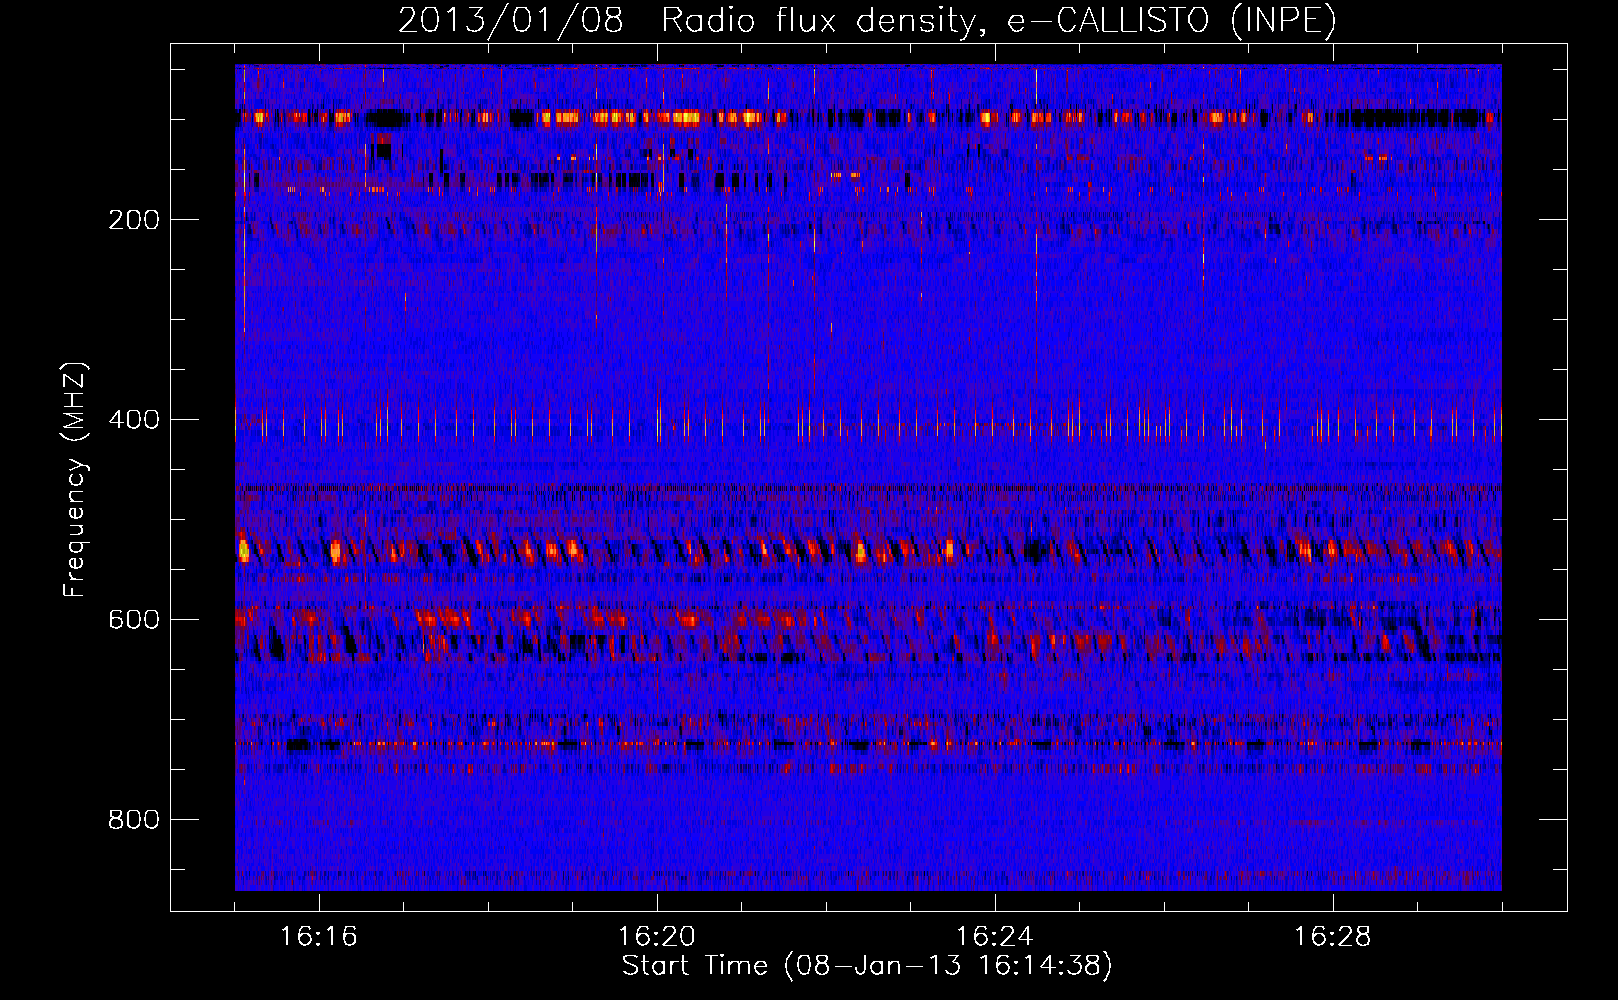Click the 200 frequency tick label
1618x1000 pixels.
(x=134, y=220)
